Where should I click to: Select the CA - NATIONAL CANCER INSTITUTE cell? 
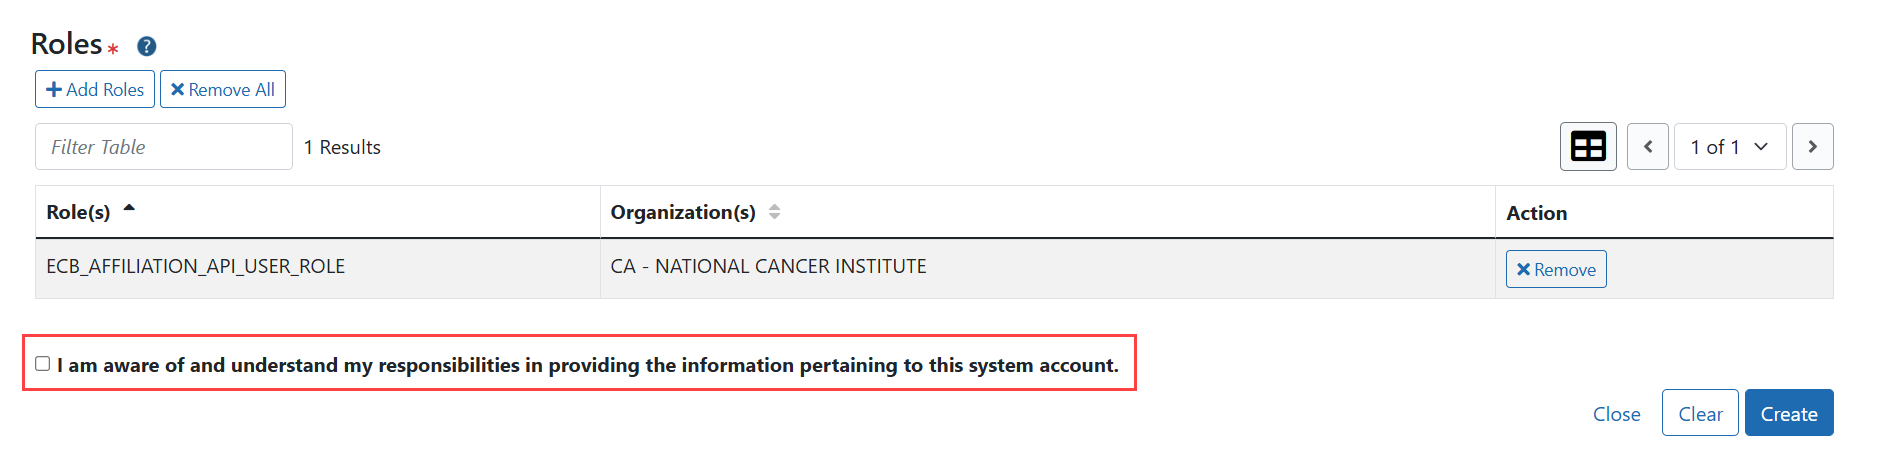click(1048, 268)
